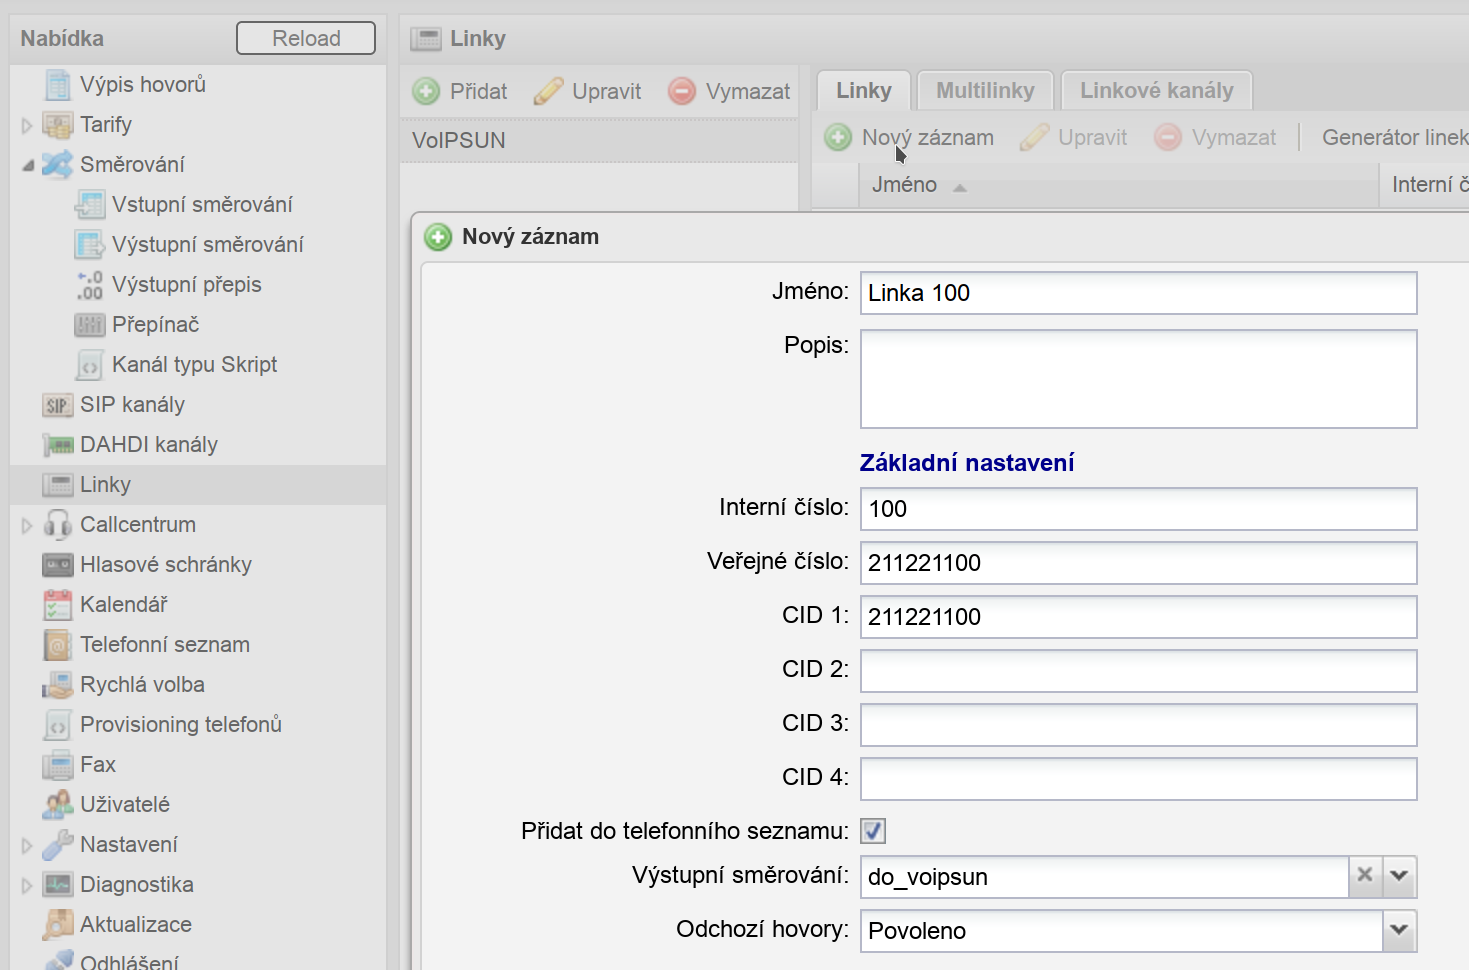Viewport: 1469px width, 970px height.
Task: Click the Tarify icon
Action: click(58, 125)
